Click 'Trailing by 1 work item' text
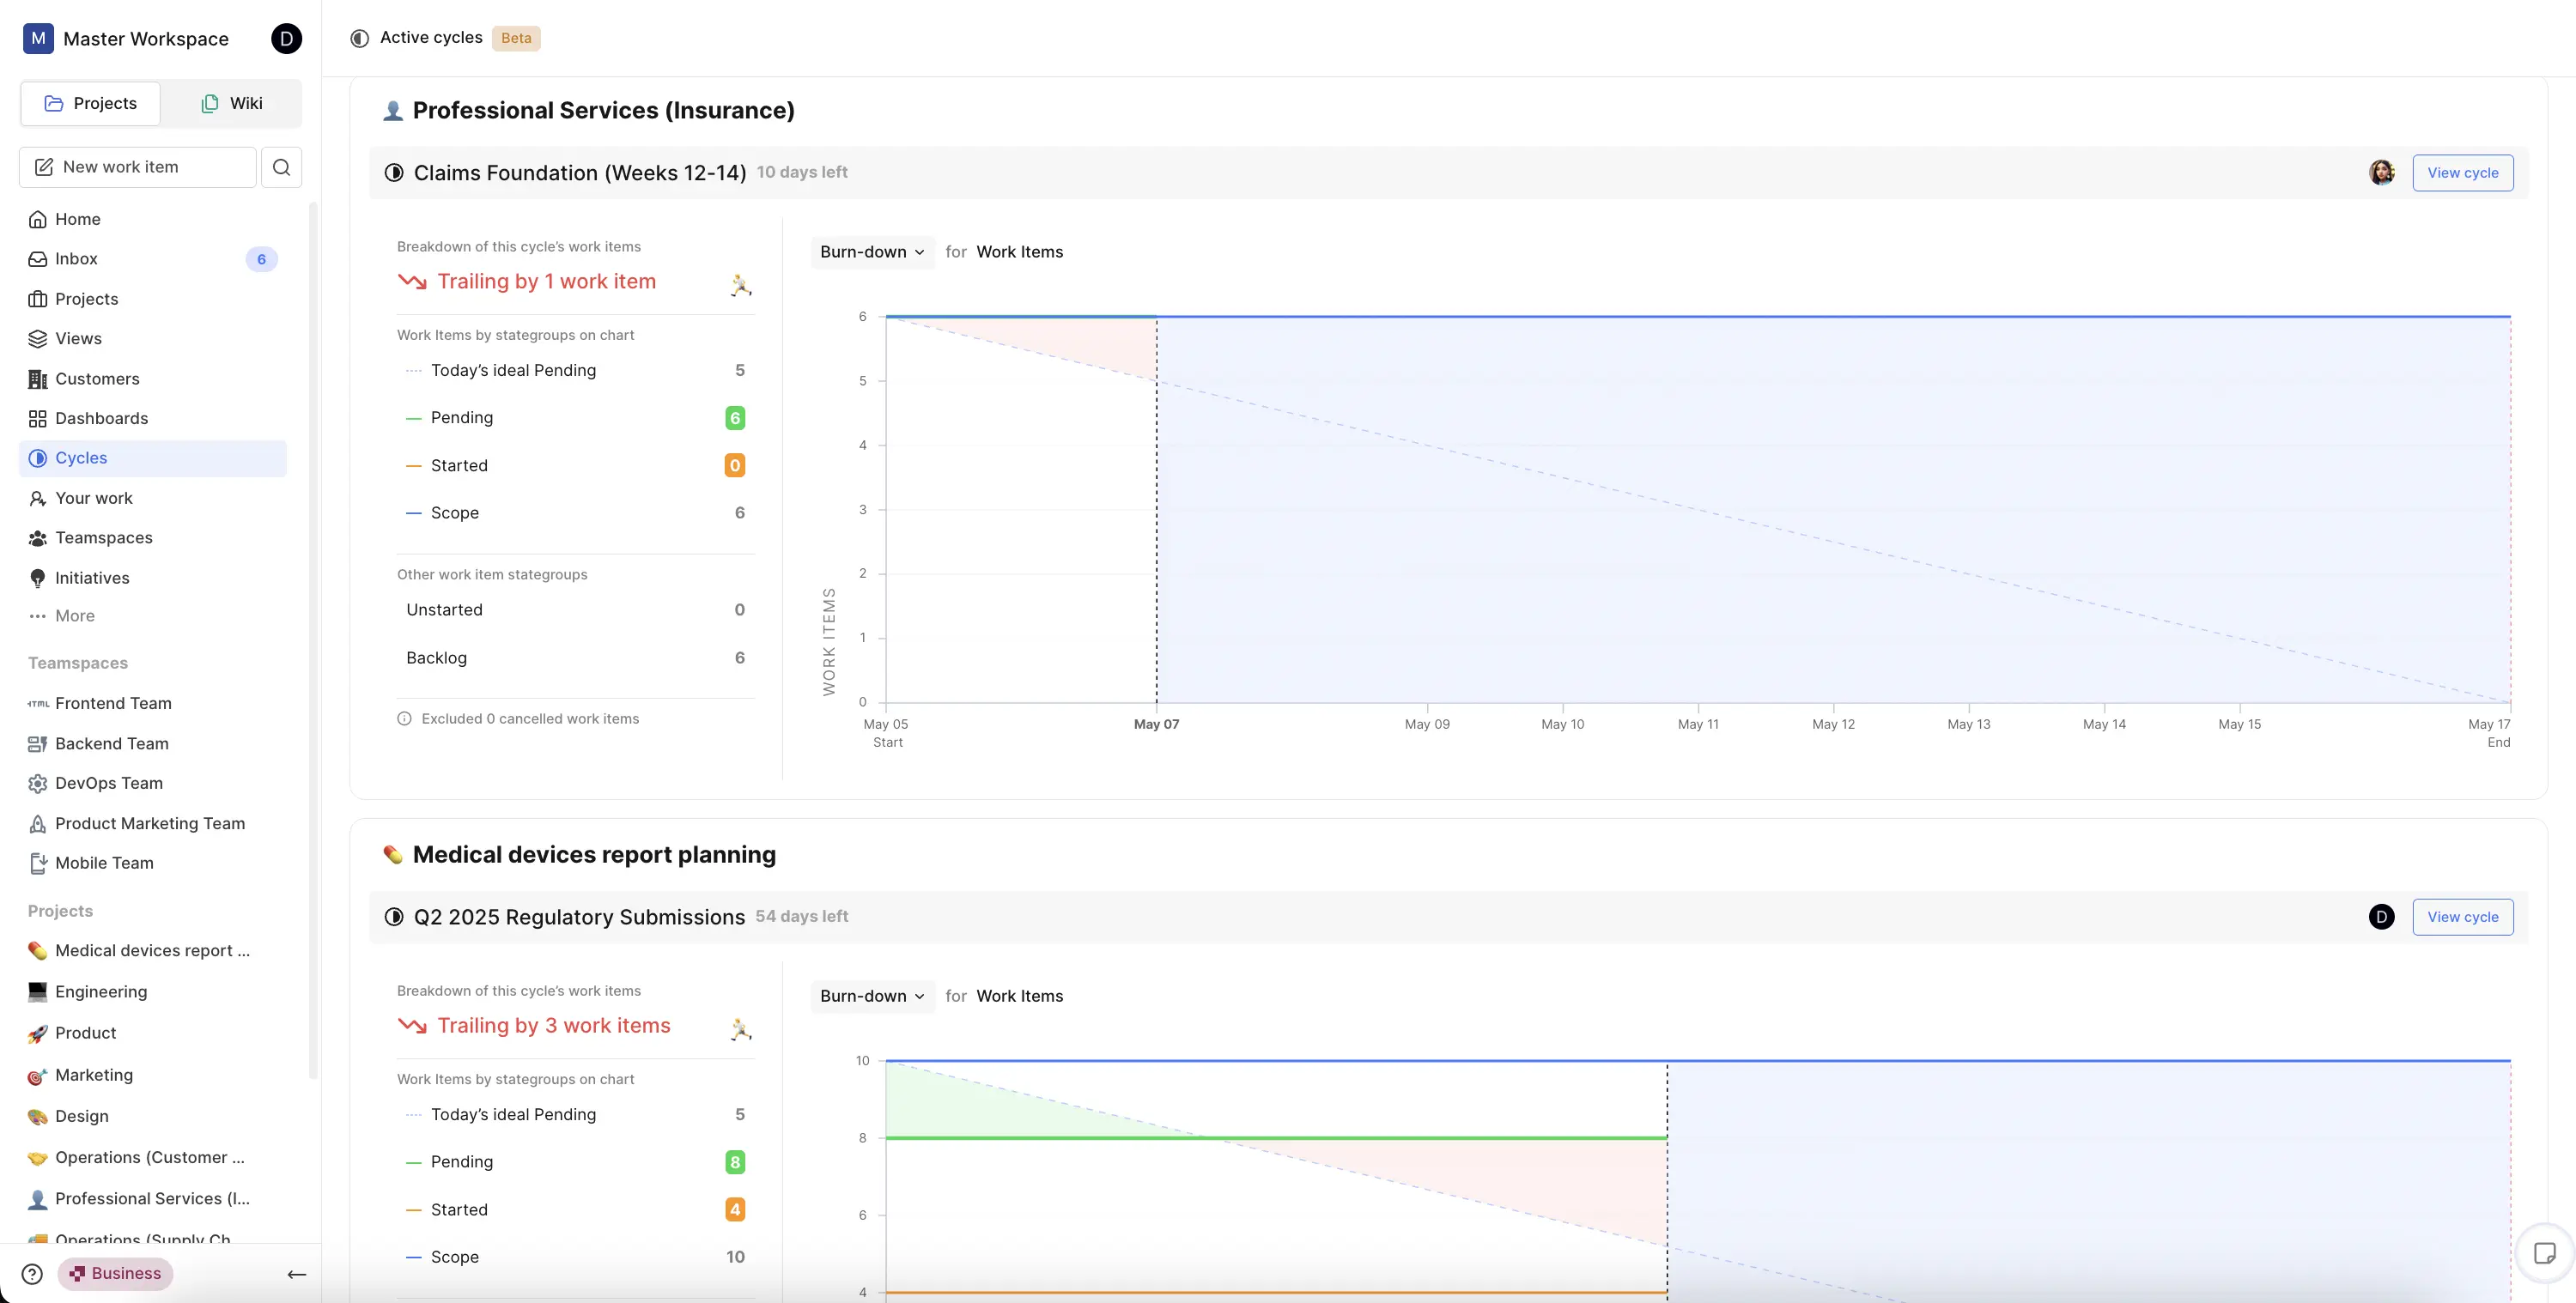2576x1303 pixels. point(547,282)
